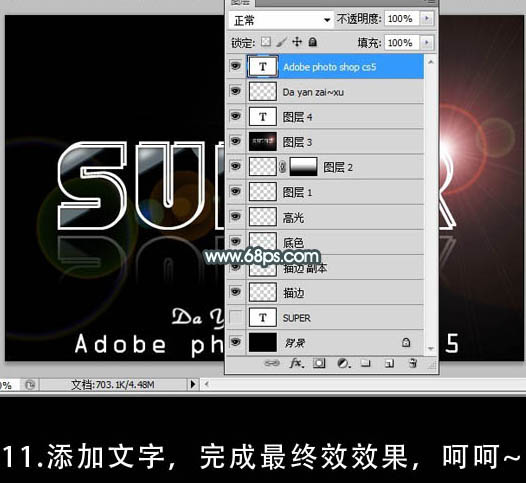Click the lock image pixels brush icon
The image size is (526, 483).
282,42
